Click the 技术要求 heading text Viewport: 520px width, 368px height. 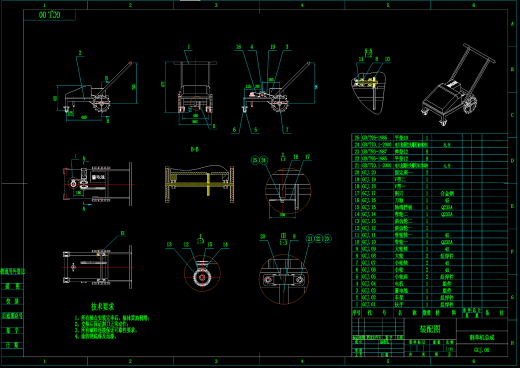tap(103, 306)
